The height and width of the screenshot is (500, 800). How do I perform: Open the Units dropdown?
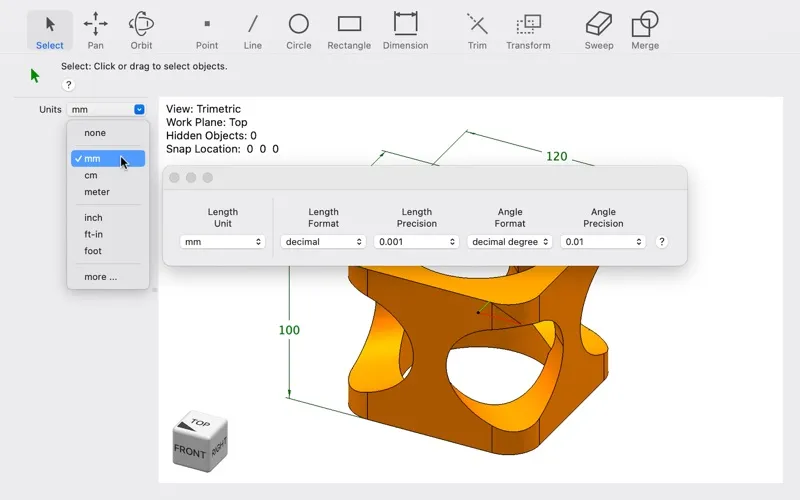(x=106, y=109)
